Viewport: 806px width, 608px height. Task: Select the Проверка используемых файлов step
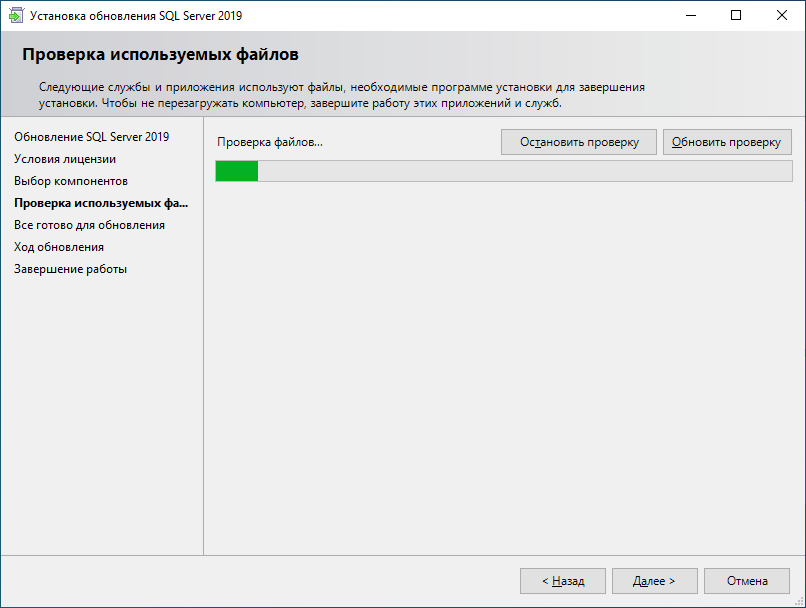[x=101, y=203]
